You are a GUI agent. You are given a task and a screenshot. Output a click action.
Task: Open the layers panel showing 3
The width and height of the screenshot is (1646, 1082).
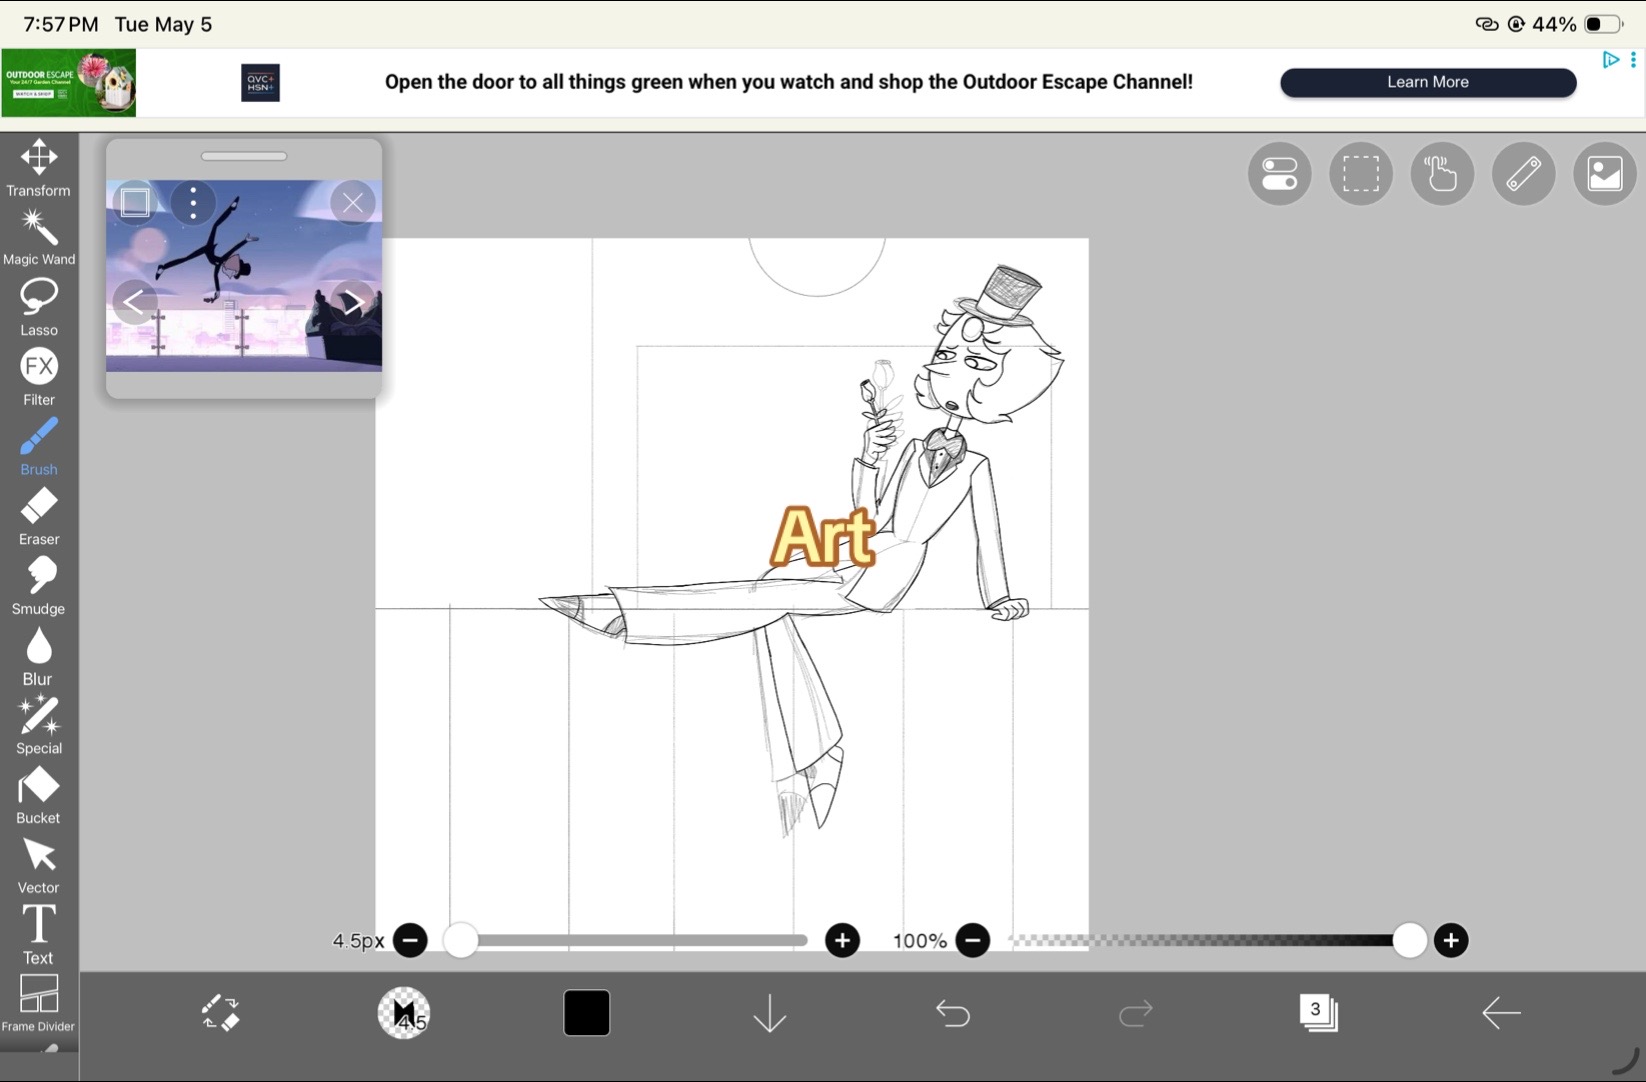pyautogui.click(x=1318, y=1013)
